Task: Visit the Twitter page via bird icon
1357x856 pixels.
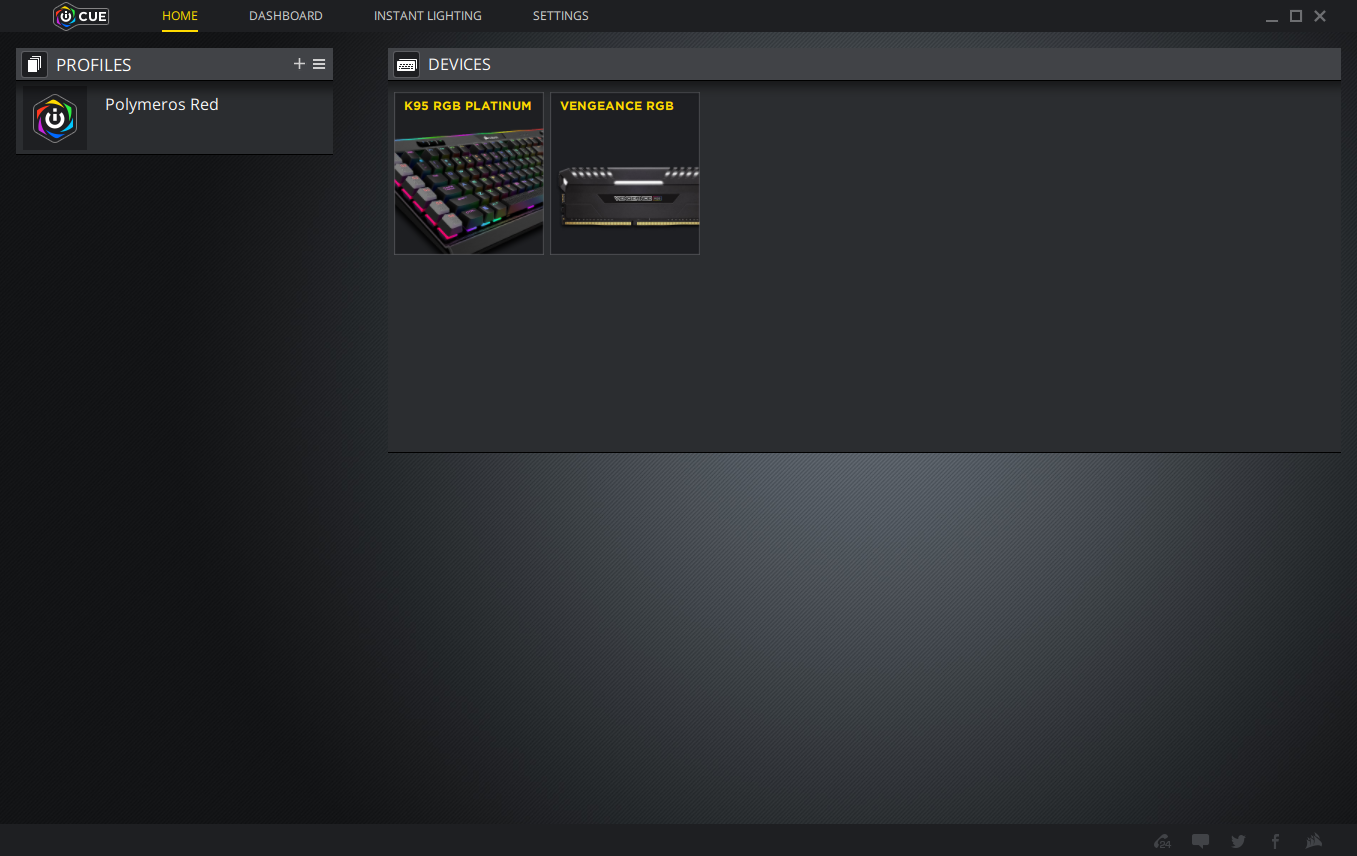Action: [x=1238, y=841]
